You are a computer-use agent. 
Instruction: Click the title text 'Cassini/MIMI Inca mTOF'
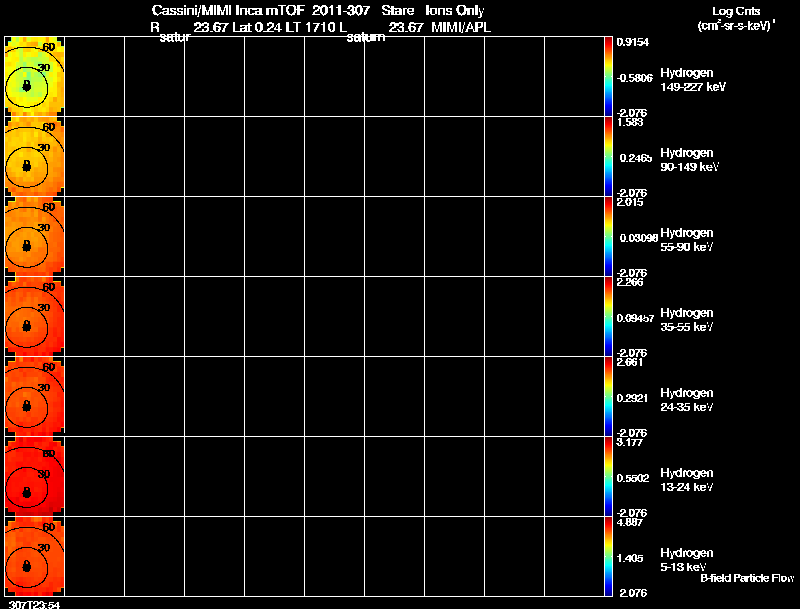[228, 11]
